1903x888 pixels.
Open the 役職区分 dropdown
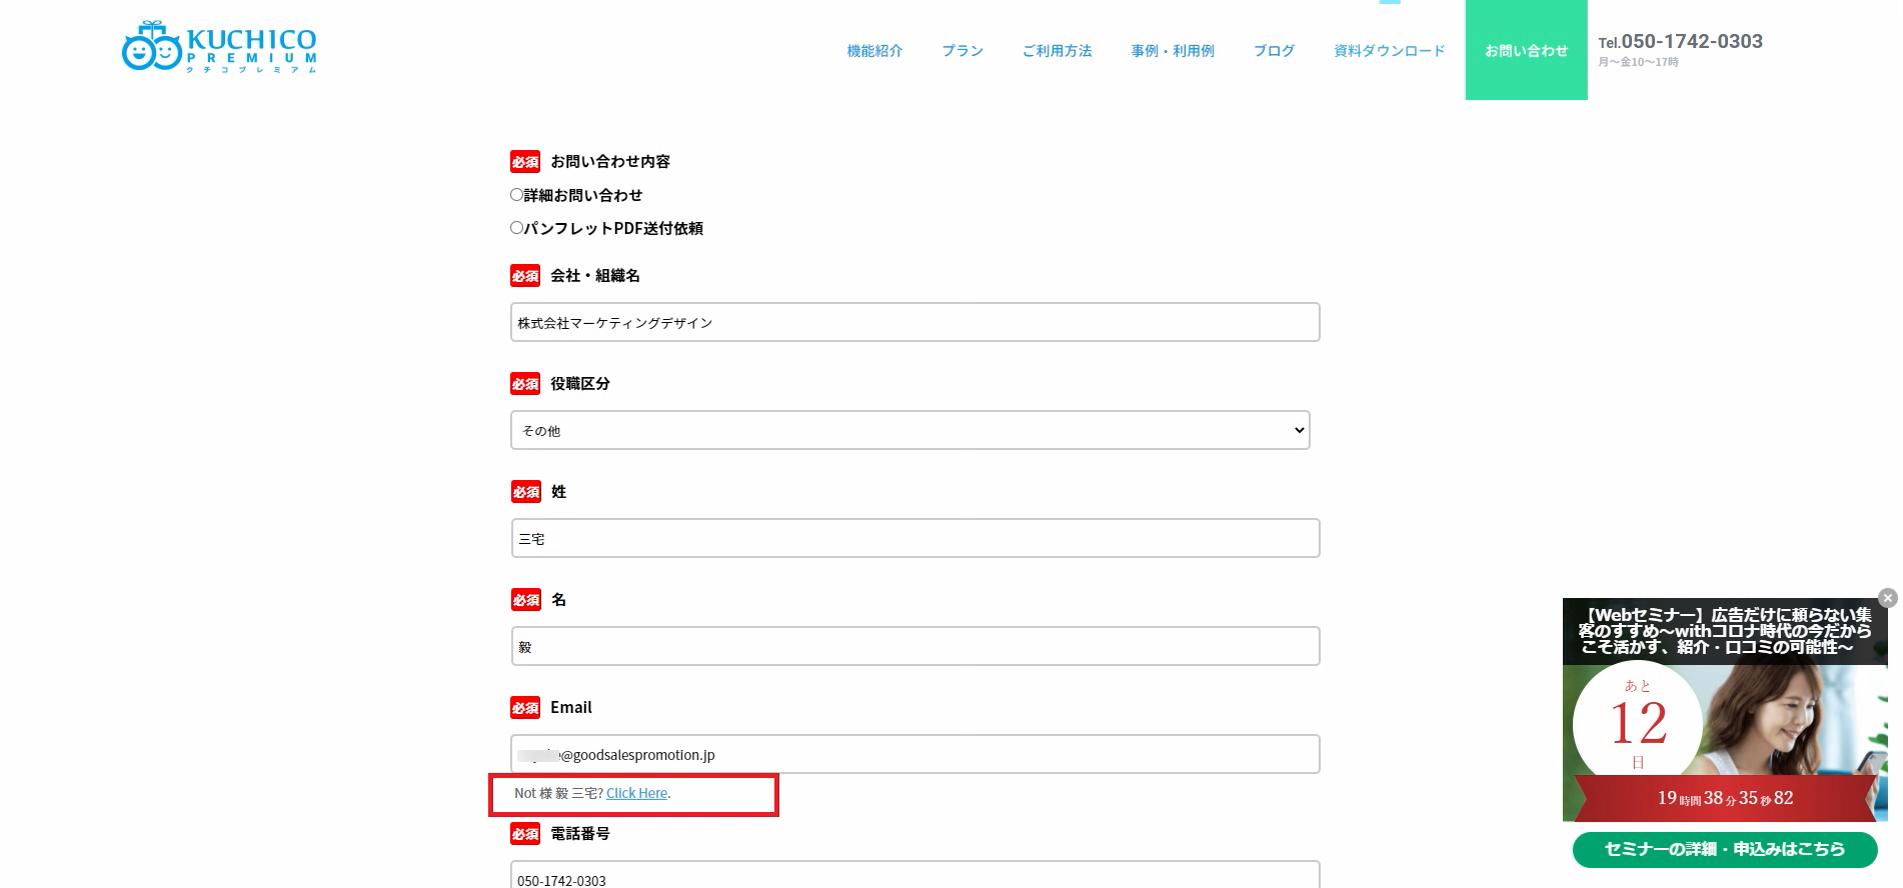tap(909, 430)
